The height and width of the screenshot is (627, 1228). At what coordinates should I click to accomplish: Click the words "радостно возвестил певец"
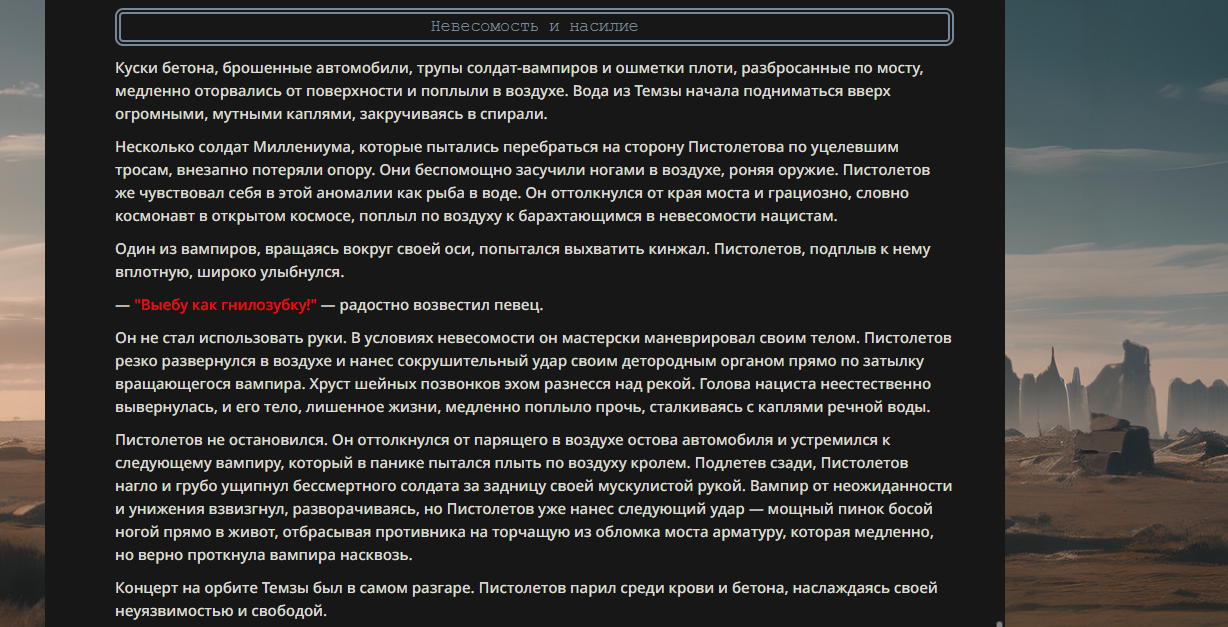pos(439,305)
